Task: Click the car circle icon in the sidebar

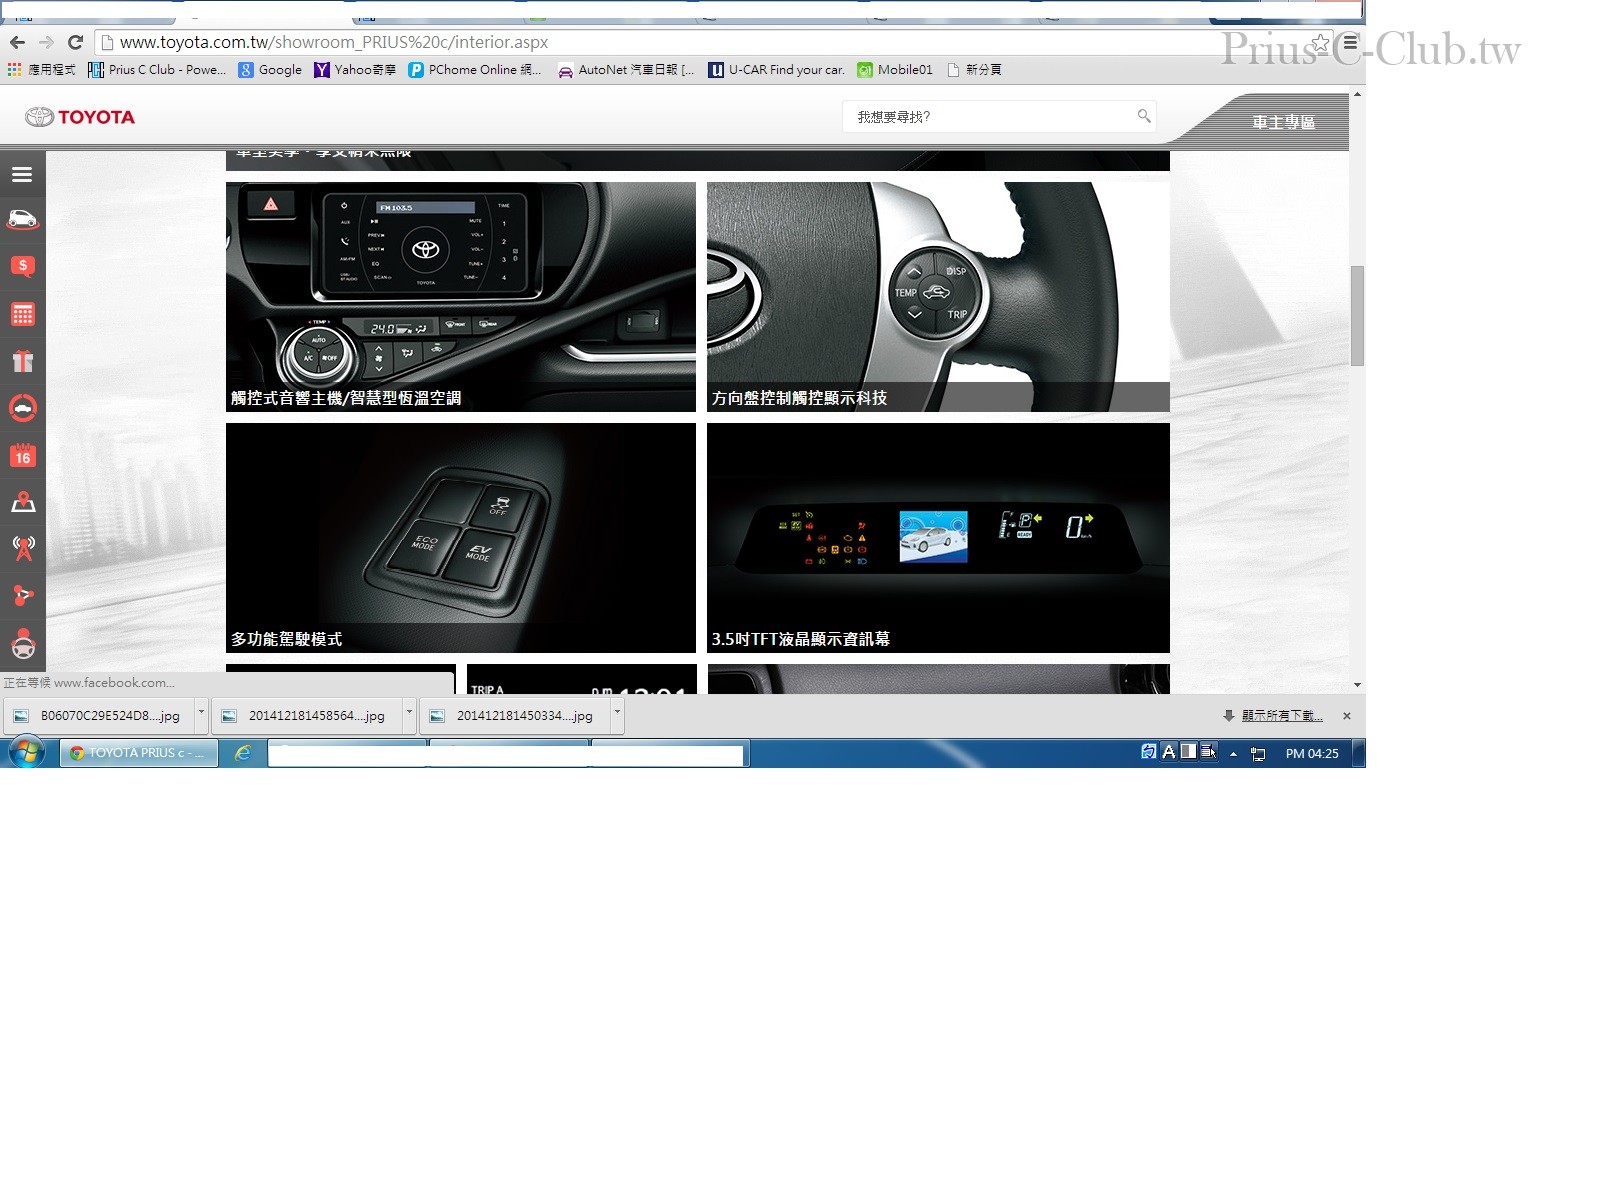Action: click(x=23, y=408)
